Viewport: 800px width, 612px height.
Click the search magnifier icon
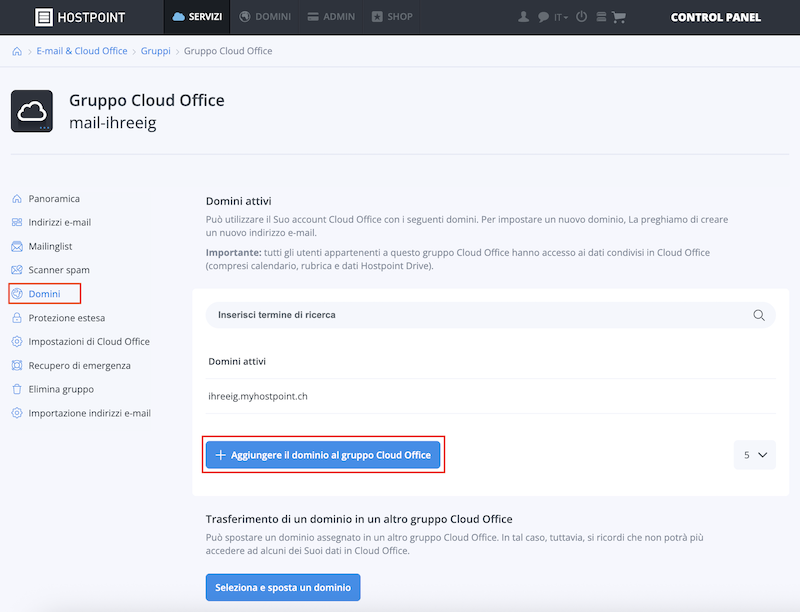(x=759, y=315)
